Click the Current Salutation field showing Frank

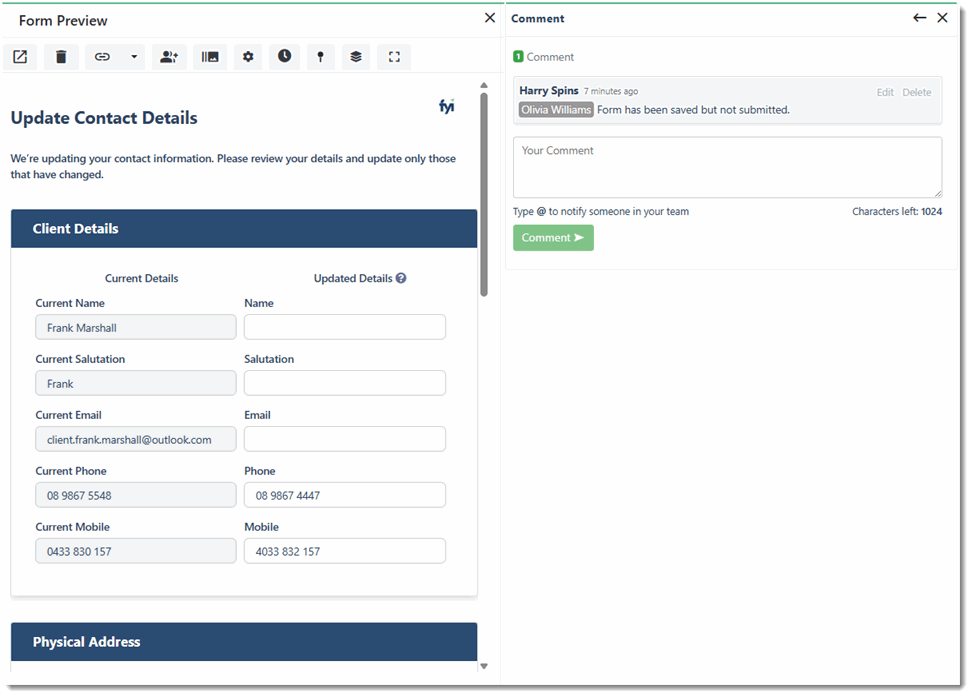[136, 383]
